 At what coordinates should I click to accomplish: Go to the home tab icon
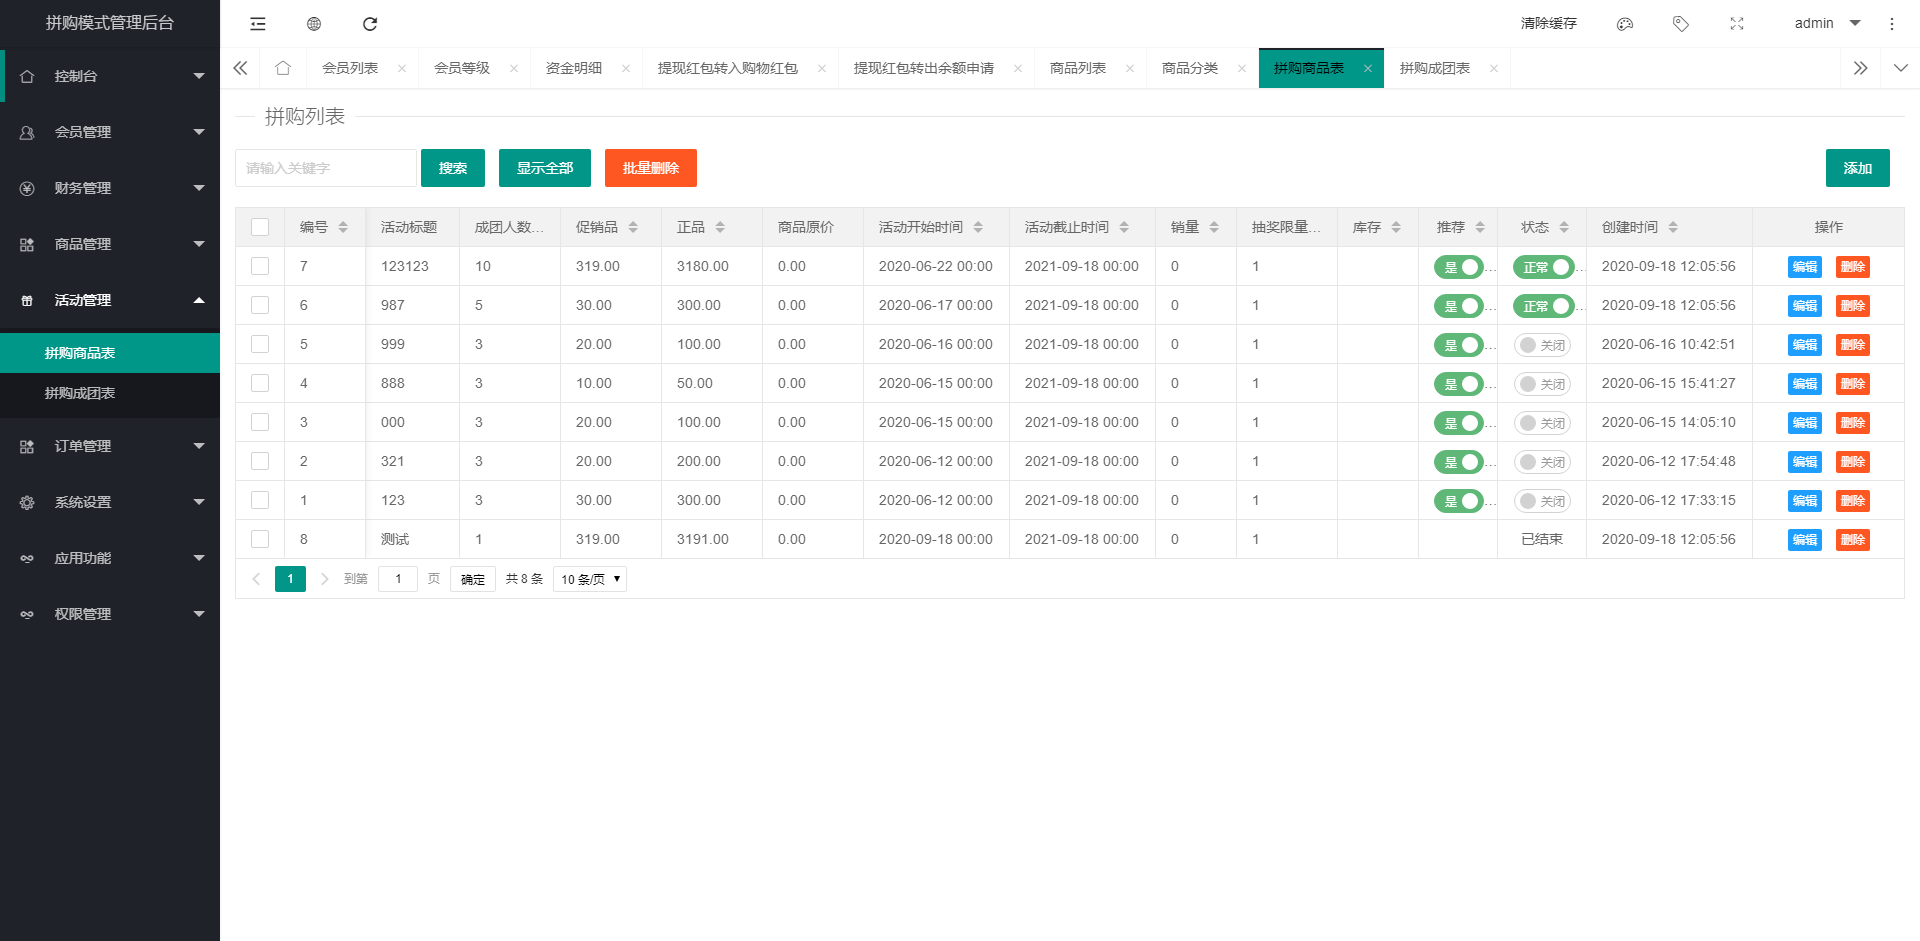pos(283,68)
